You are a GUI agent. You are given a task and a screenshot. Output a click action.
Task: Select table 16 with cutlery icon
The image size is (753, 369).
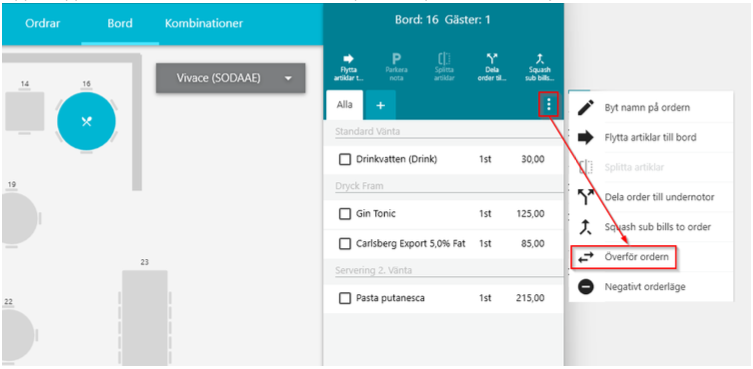[x=86, y=122]
